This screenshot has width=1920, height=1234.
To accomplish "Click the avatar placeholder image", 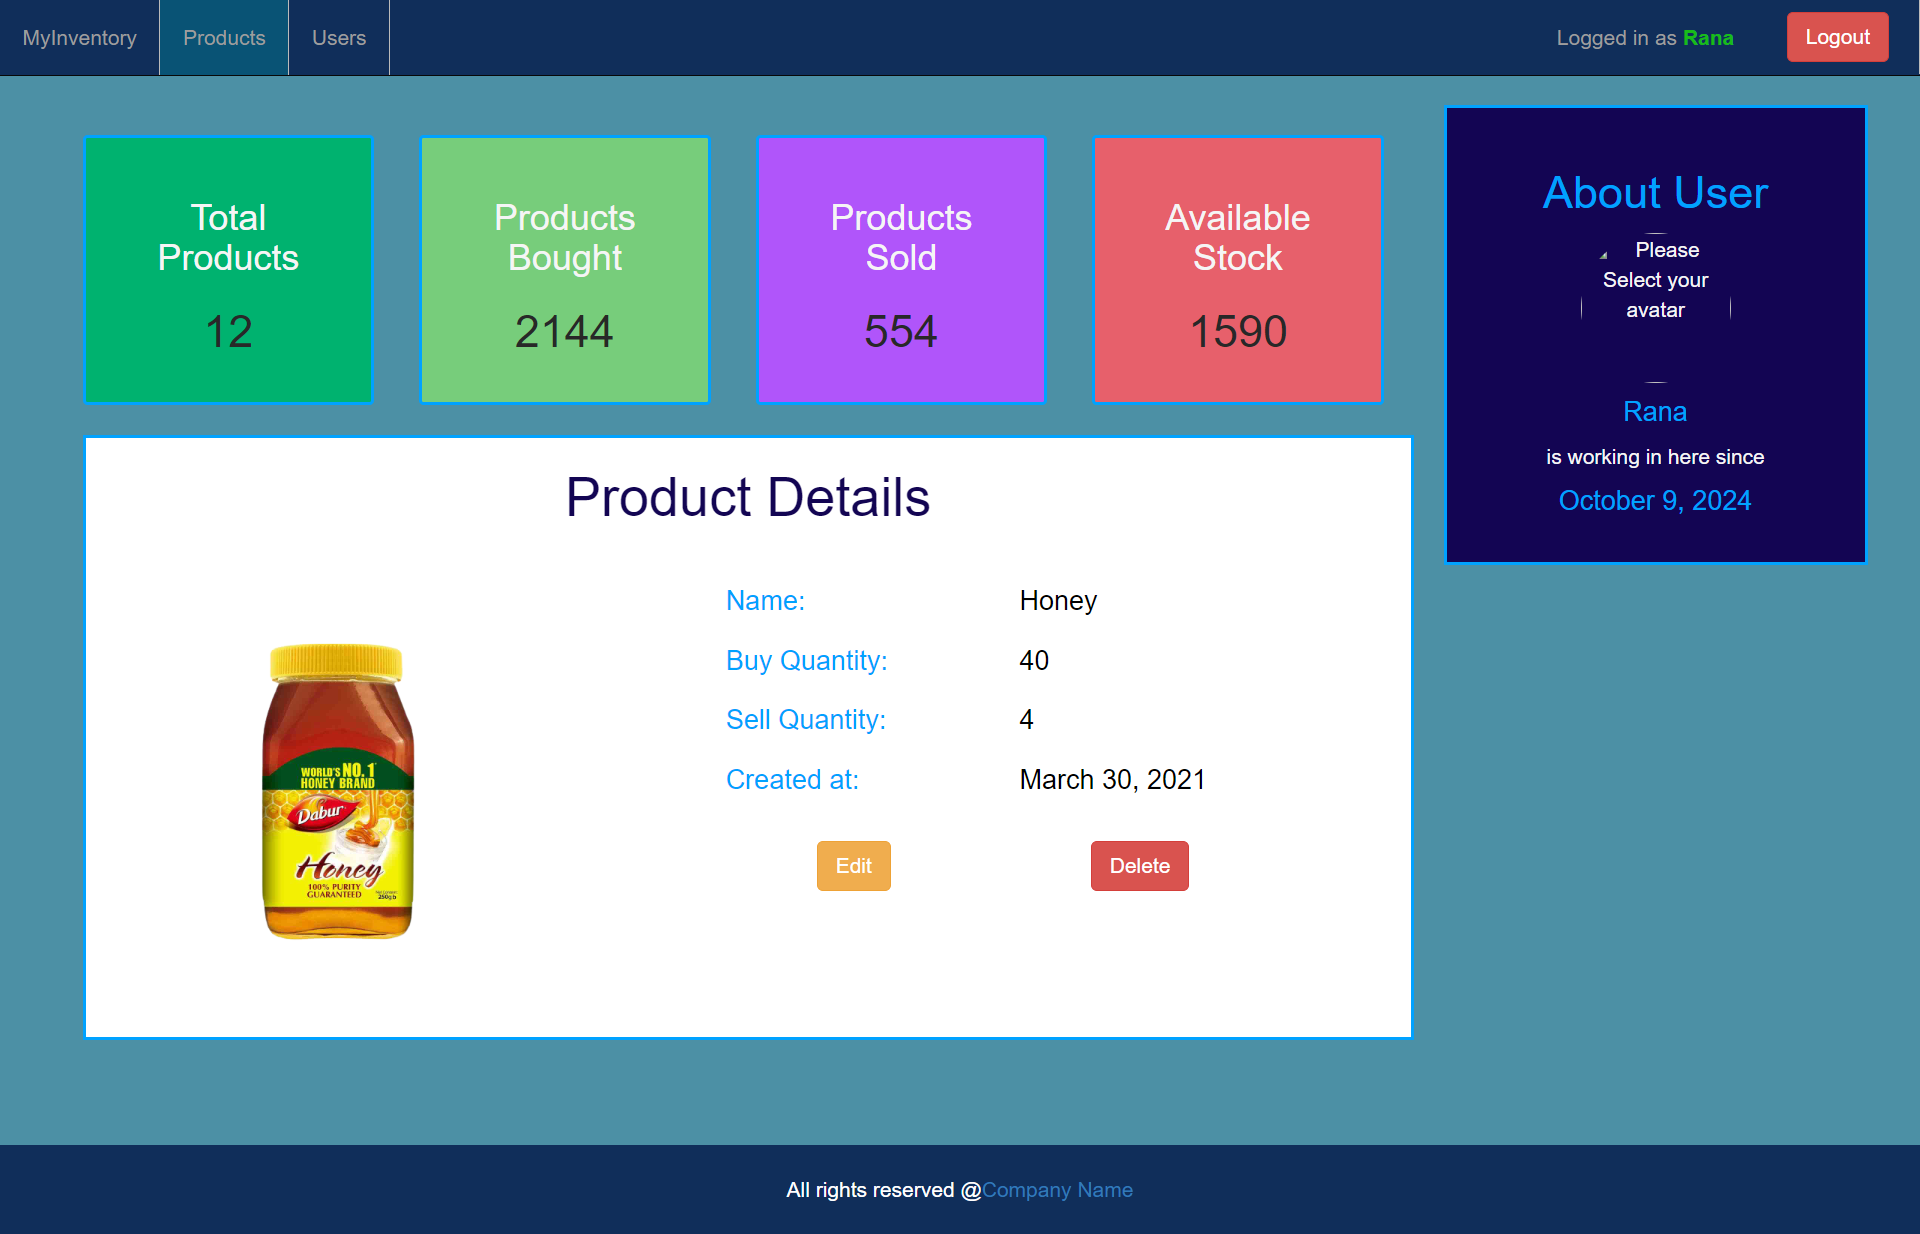I will pyautogui.click(x=1656, y=308).
